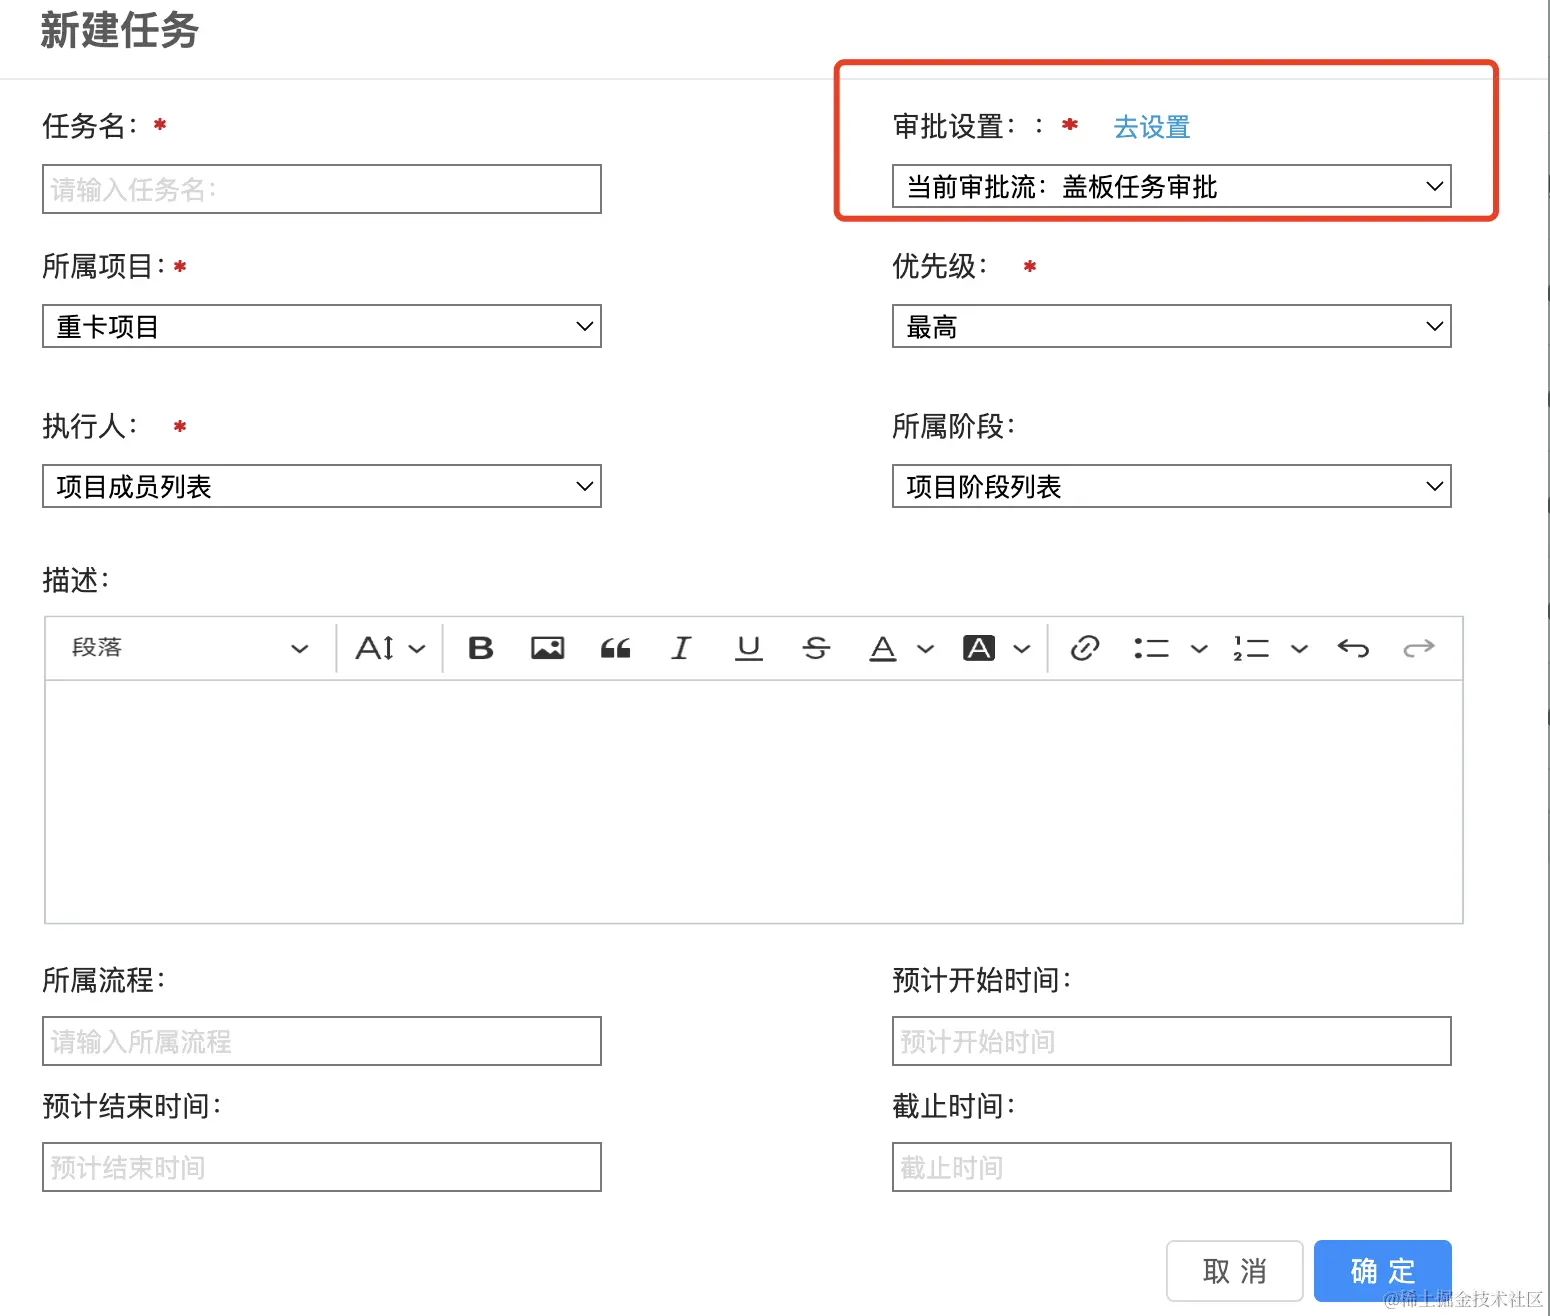Open 所属项目 dropdown showing 重卡项目
This screenshot has height=1316, width=1550.
click(322, 326)
